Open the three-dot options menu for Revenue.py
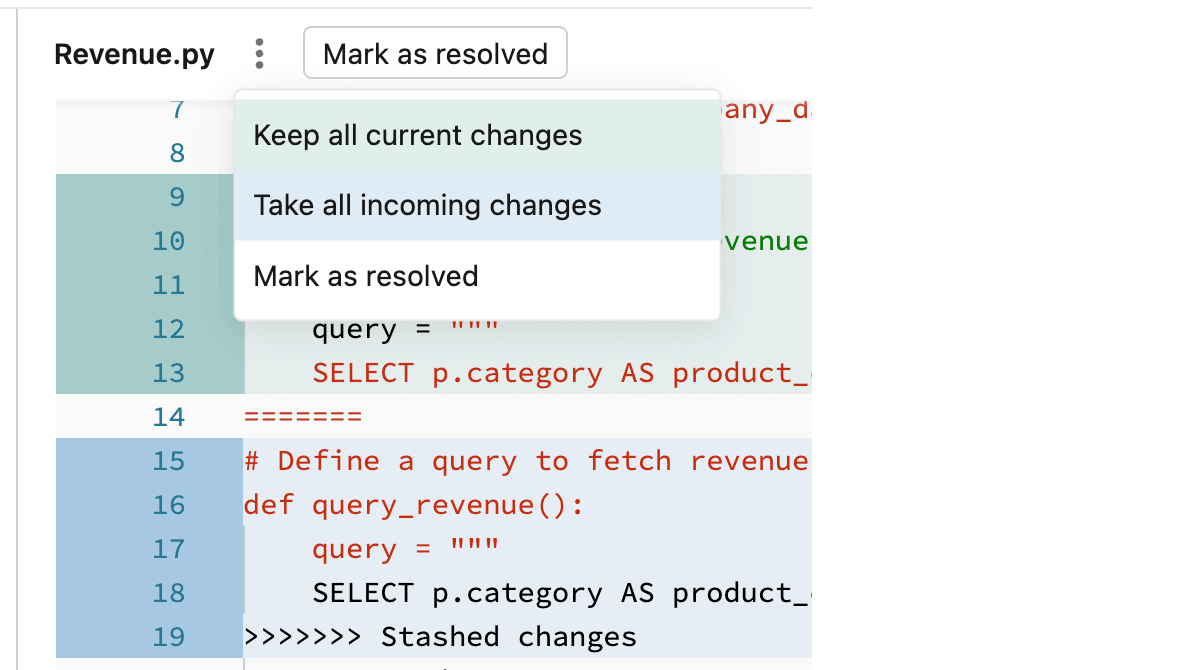The image size is (1200, 670). tap(259, 53)
